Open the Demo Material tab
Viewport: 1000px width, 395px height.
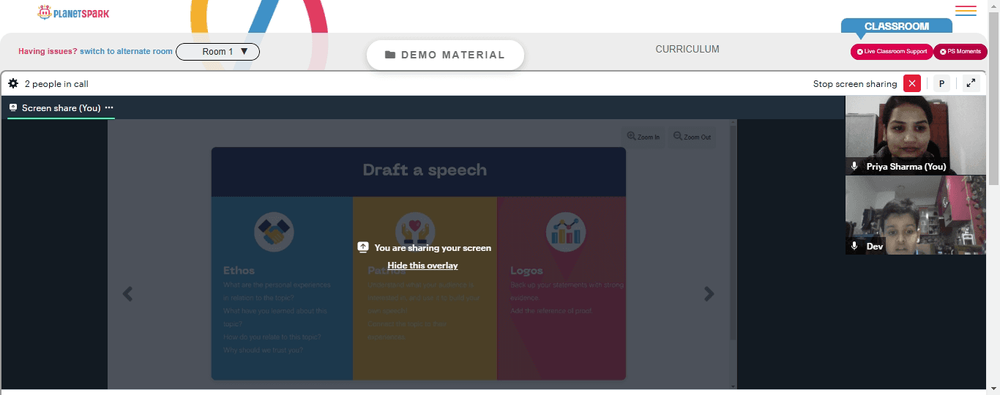pyautogui.click(x=445, y=55)
